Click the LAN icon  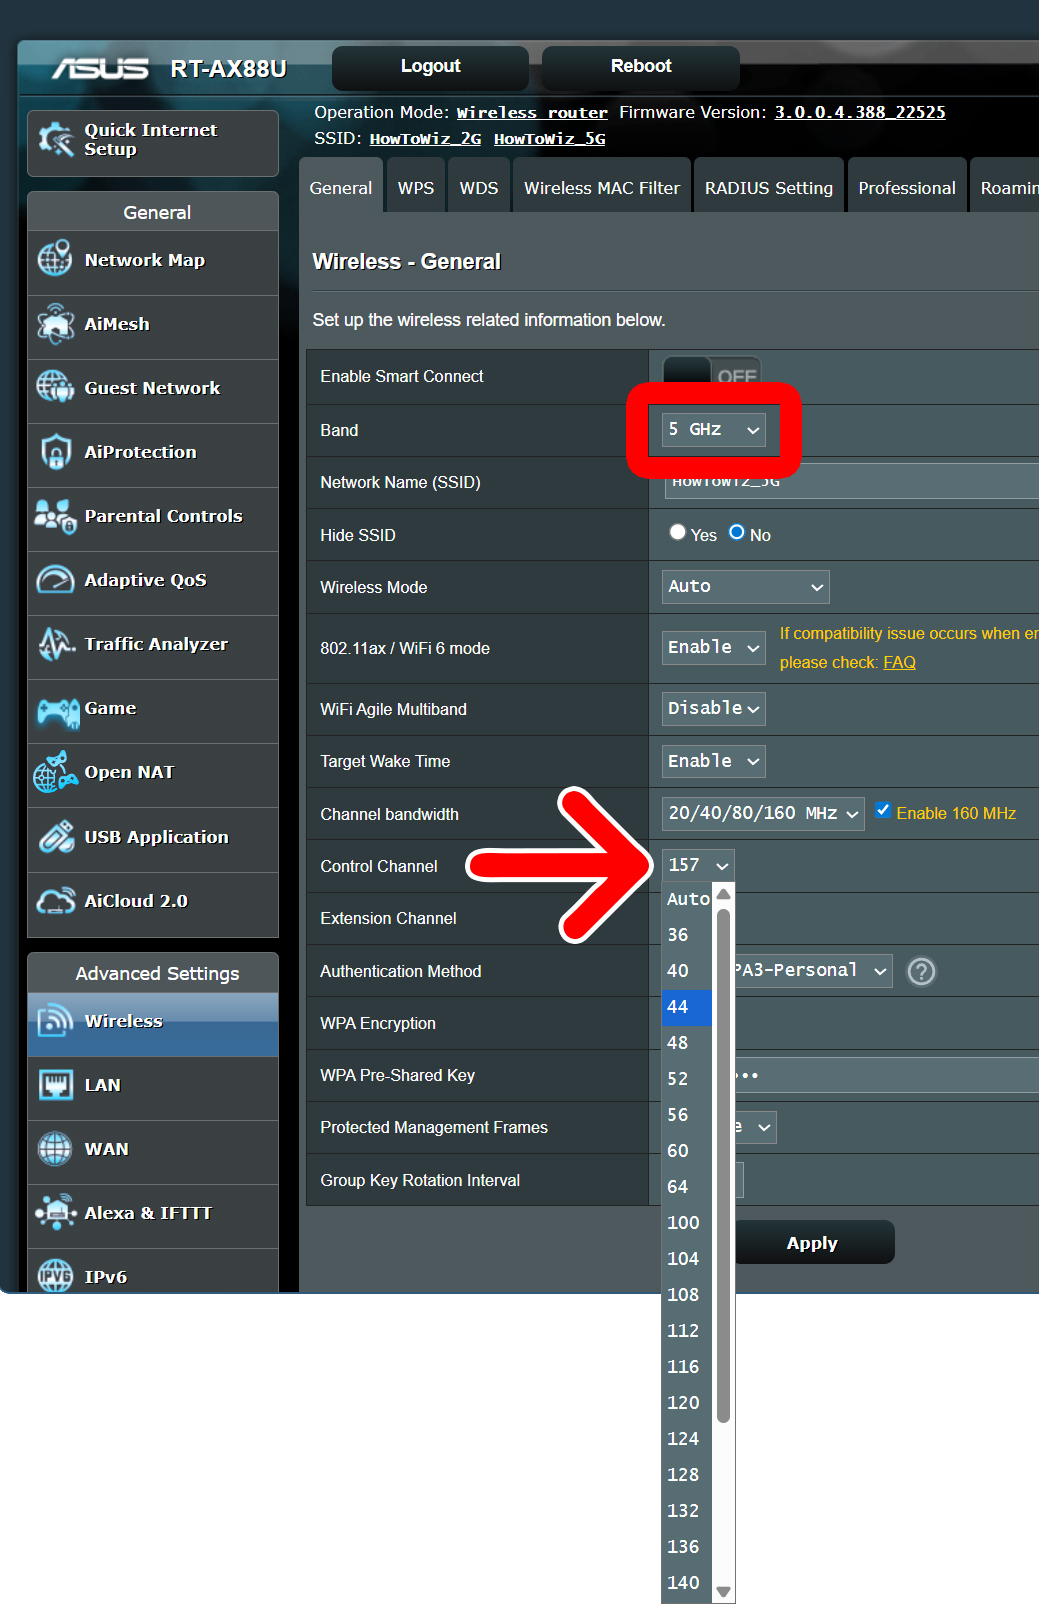pyautogui.click(x=55, y=1085)
